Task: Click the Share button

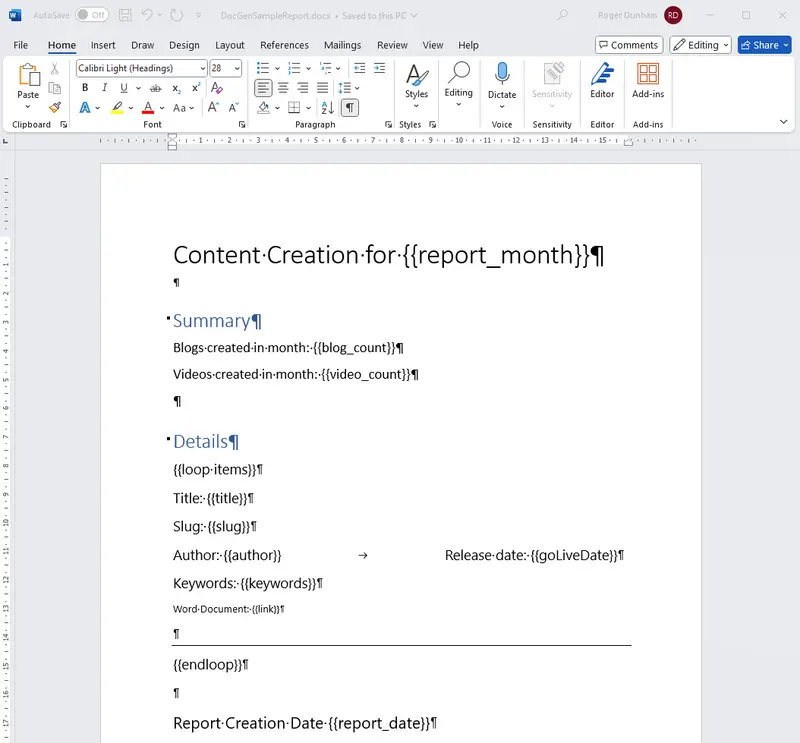Action: pos(764,45)
